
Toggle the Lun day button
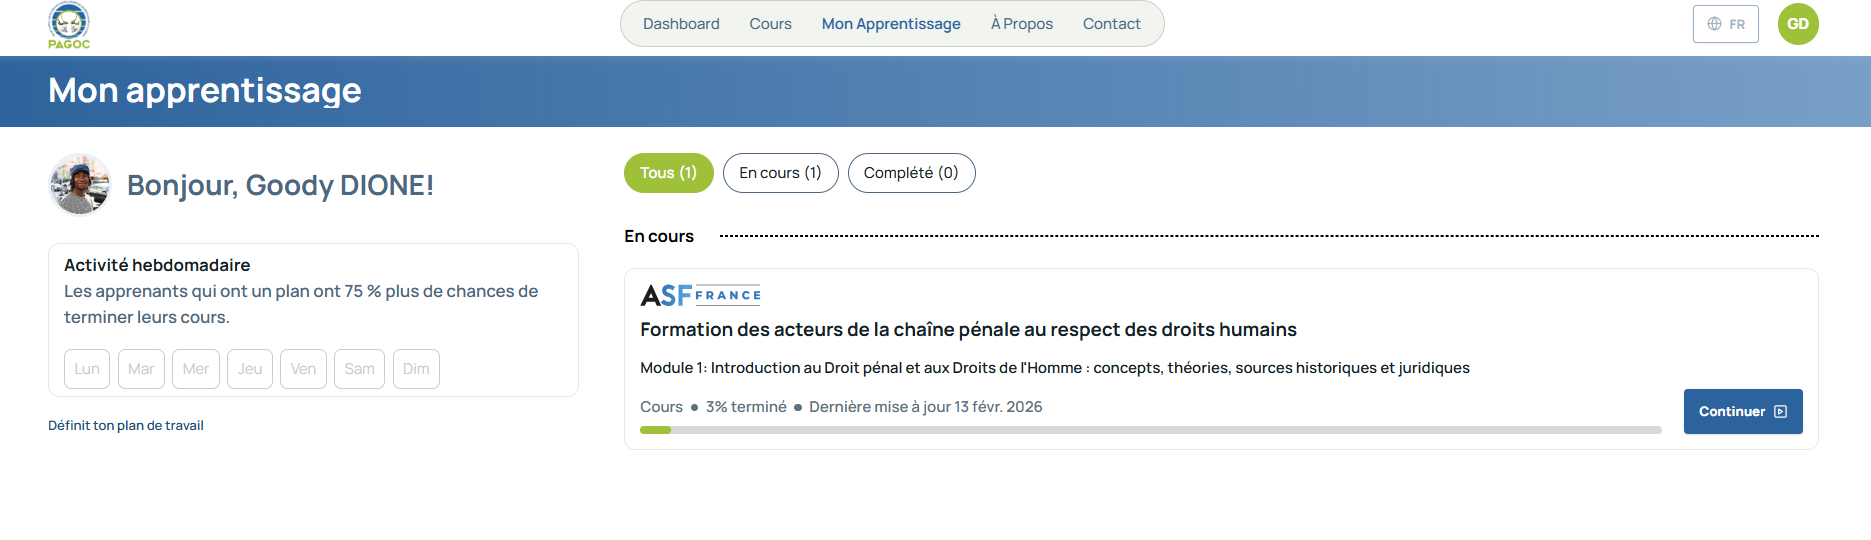pos(87,369)
